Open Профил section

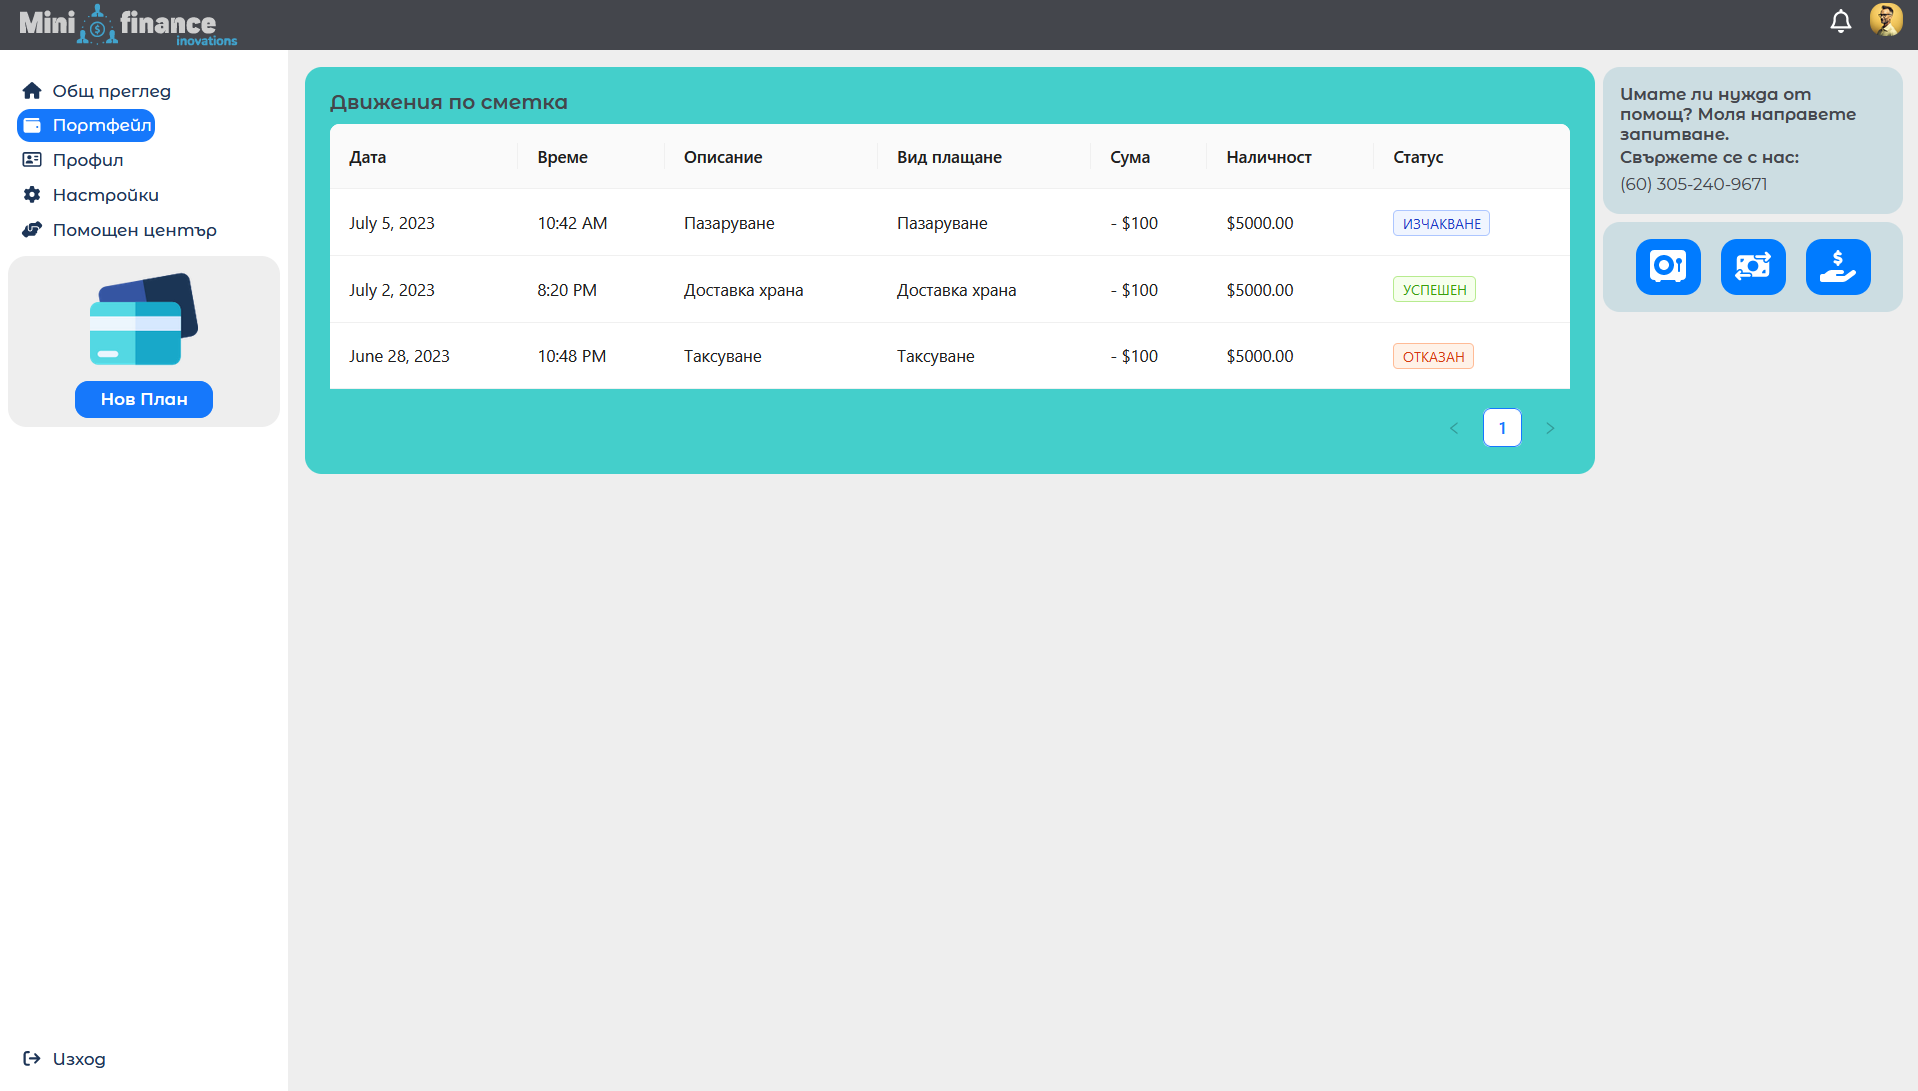[88, 160]
